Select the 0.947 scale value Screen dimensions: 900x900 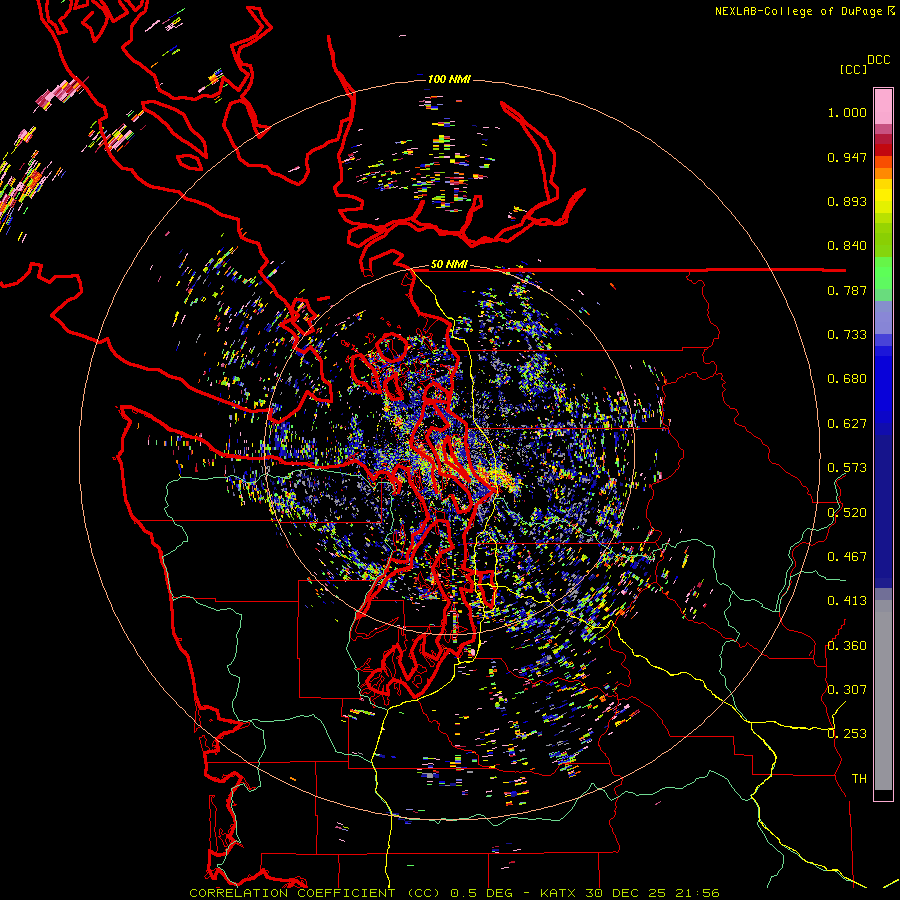tap(847, 157)
